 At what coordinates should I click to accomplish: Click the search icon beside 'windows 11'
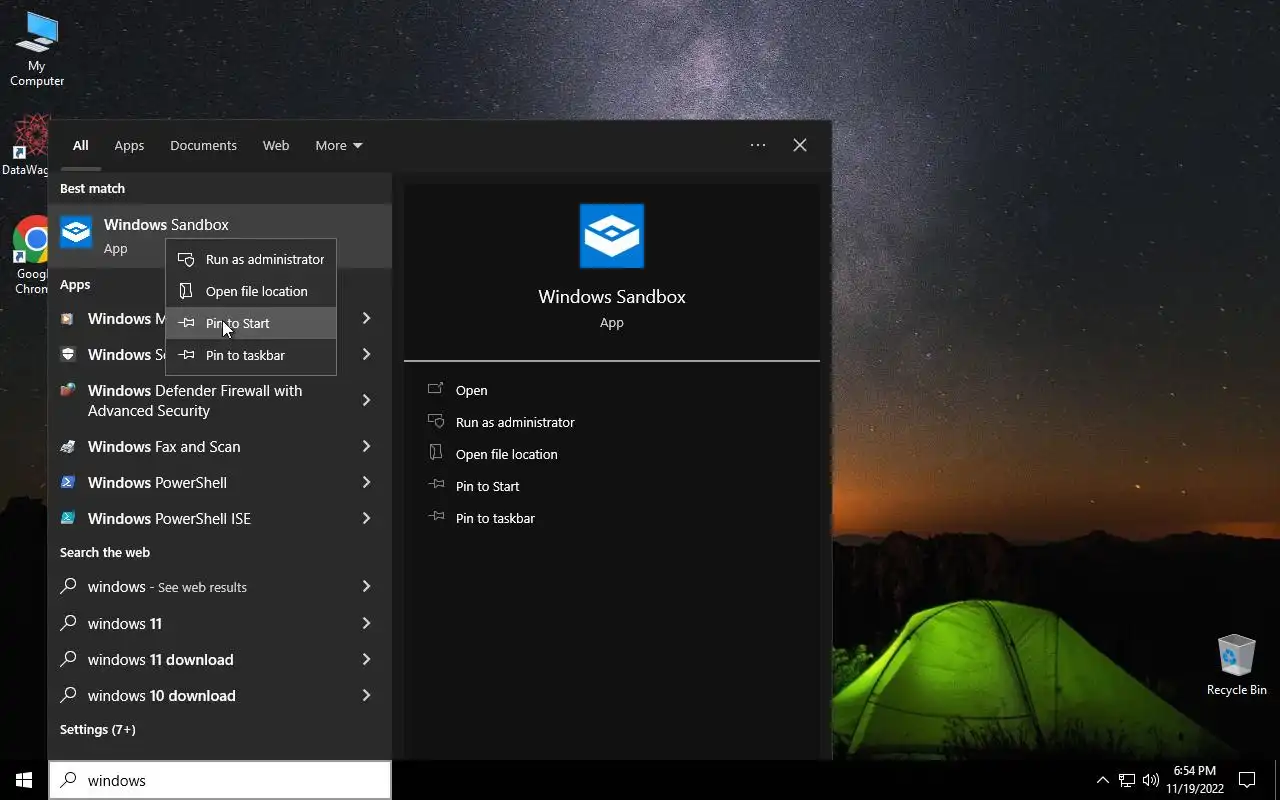68,623
